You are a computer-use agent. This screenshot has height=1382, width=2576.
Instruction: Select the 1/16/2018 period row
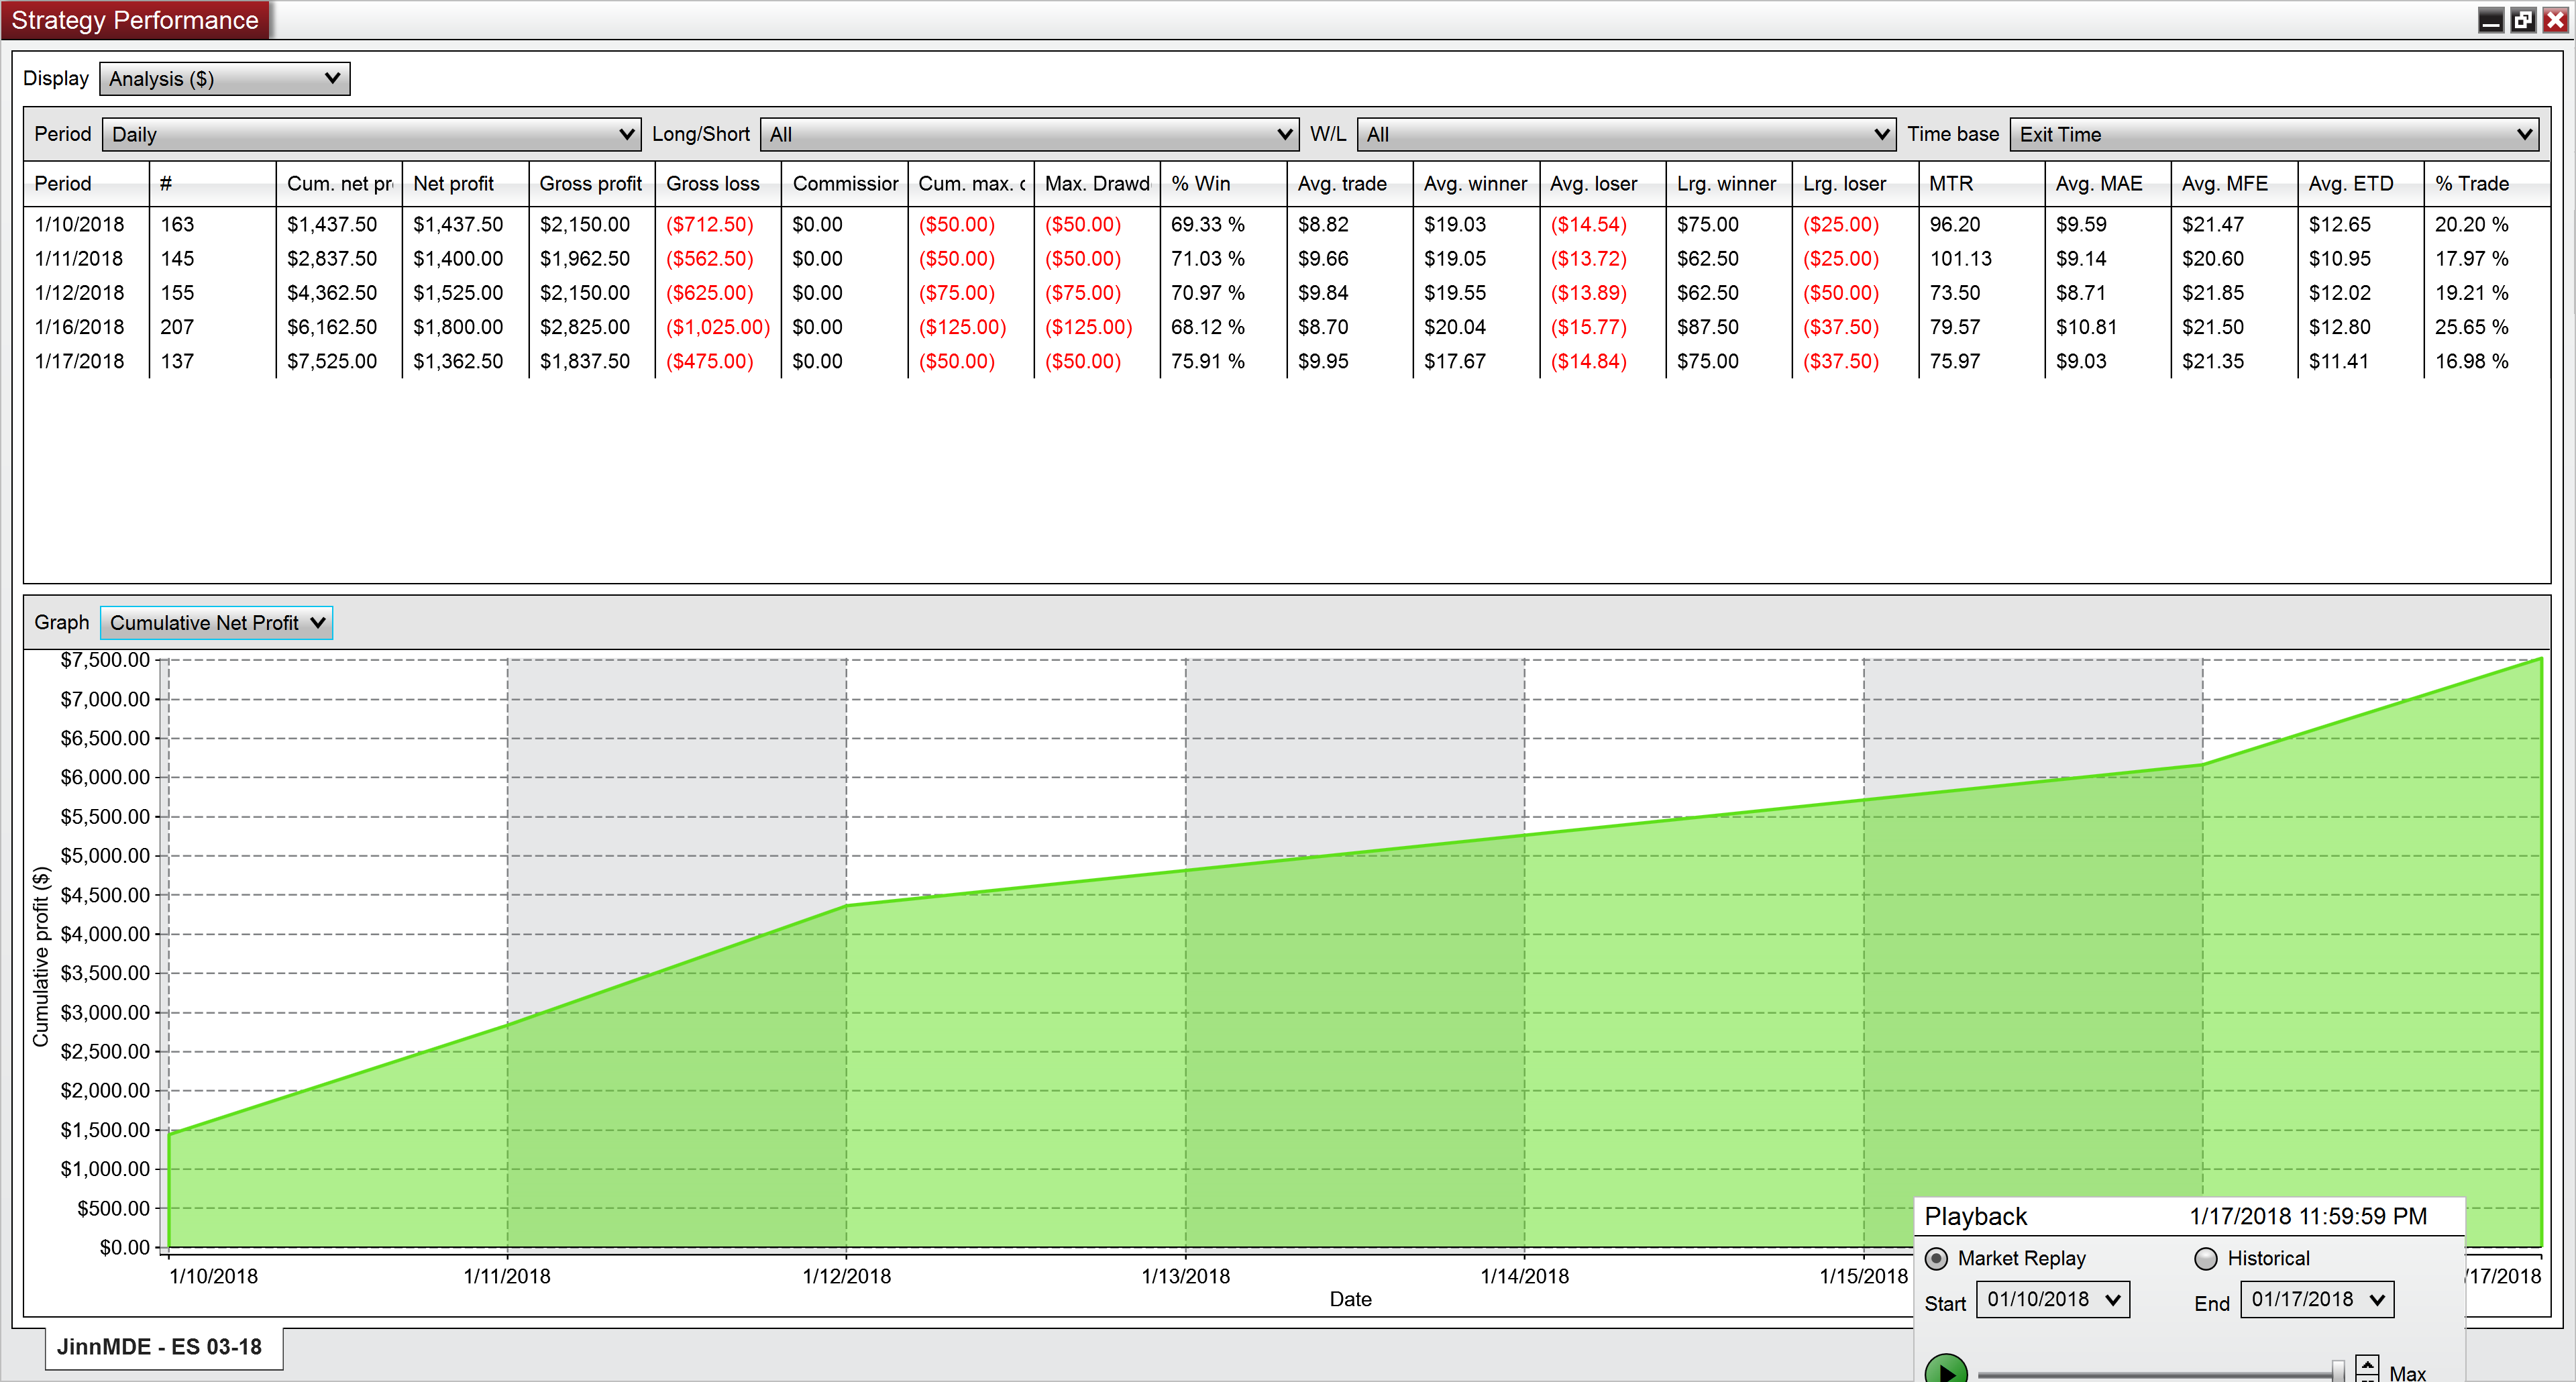[1287, 326]
